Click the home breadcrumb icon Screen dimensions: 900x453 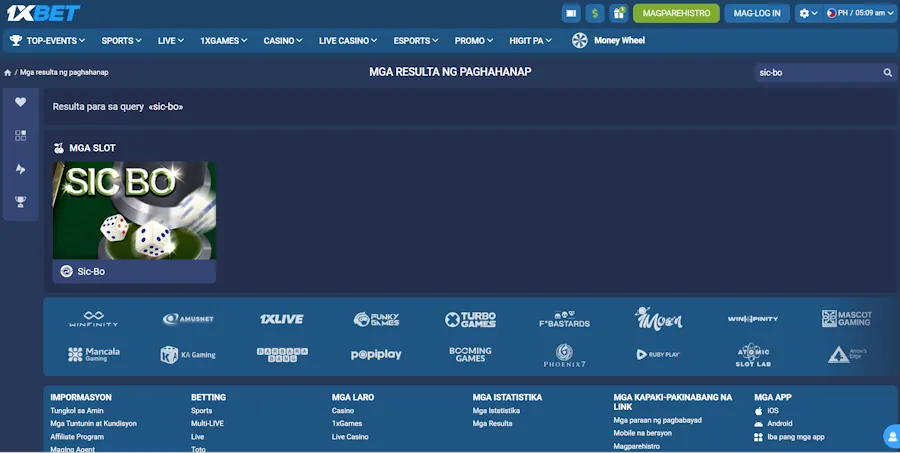pyautogui.click(x=7, y=73)
